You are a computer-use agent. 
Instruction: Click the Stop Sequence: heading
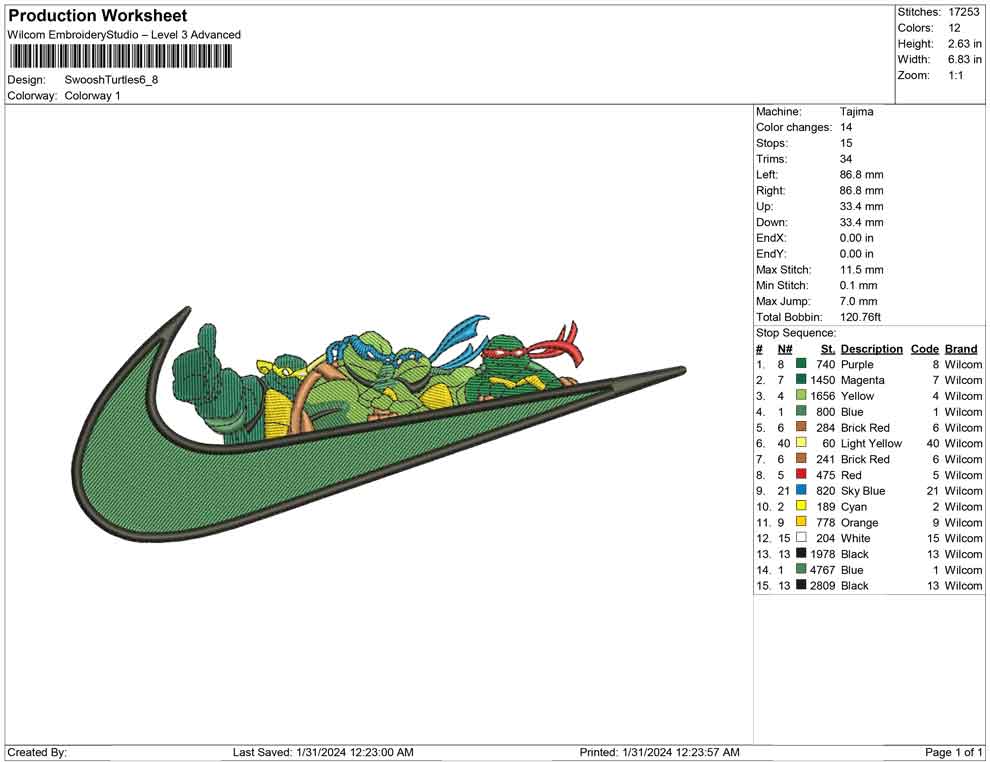pyautogui.click(x=796, y=333)
